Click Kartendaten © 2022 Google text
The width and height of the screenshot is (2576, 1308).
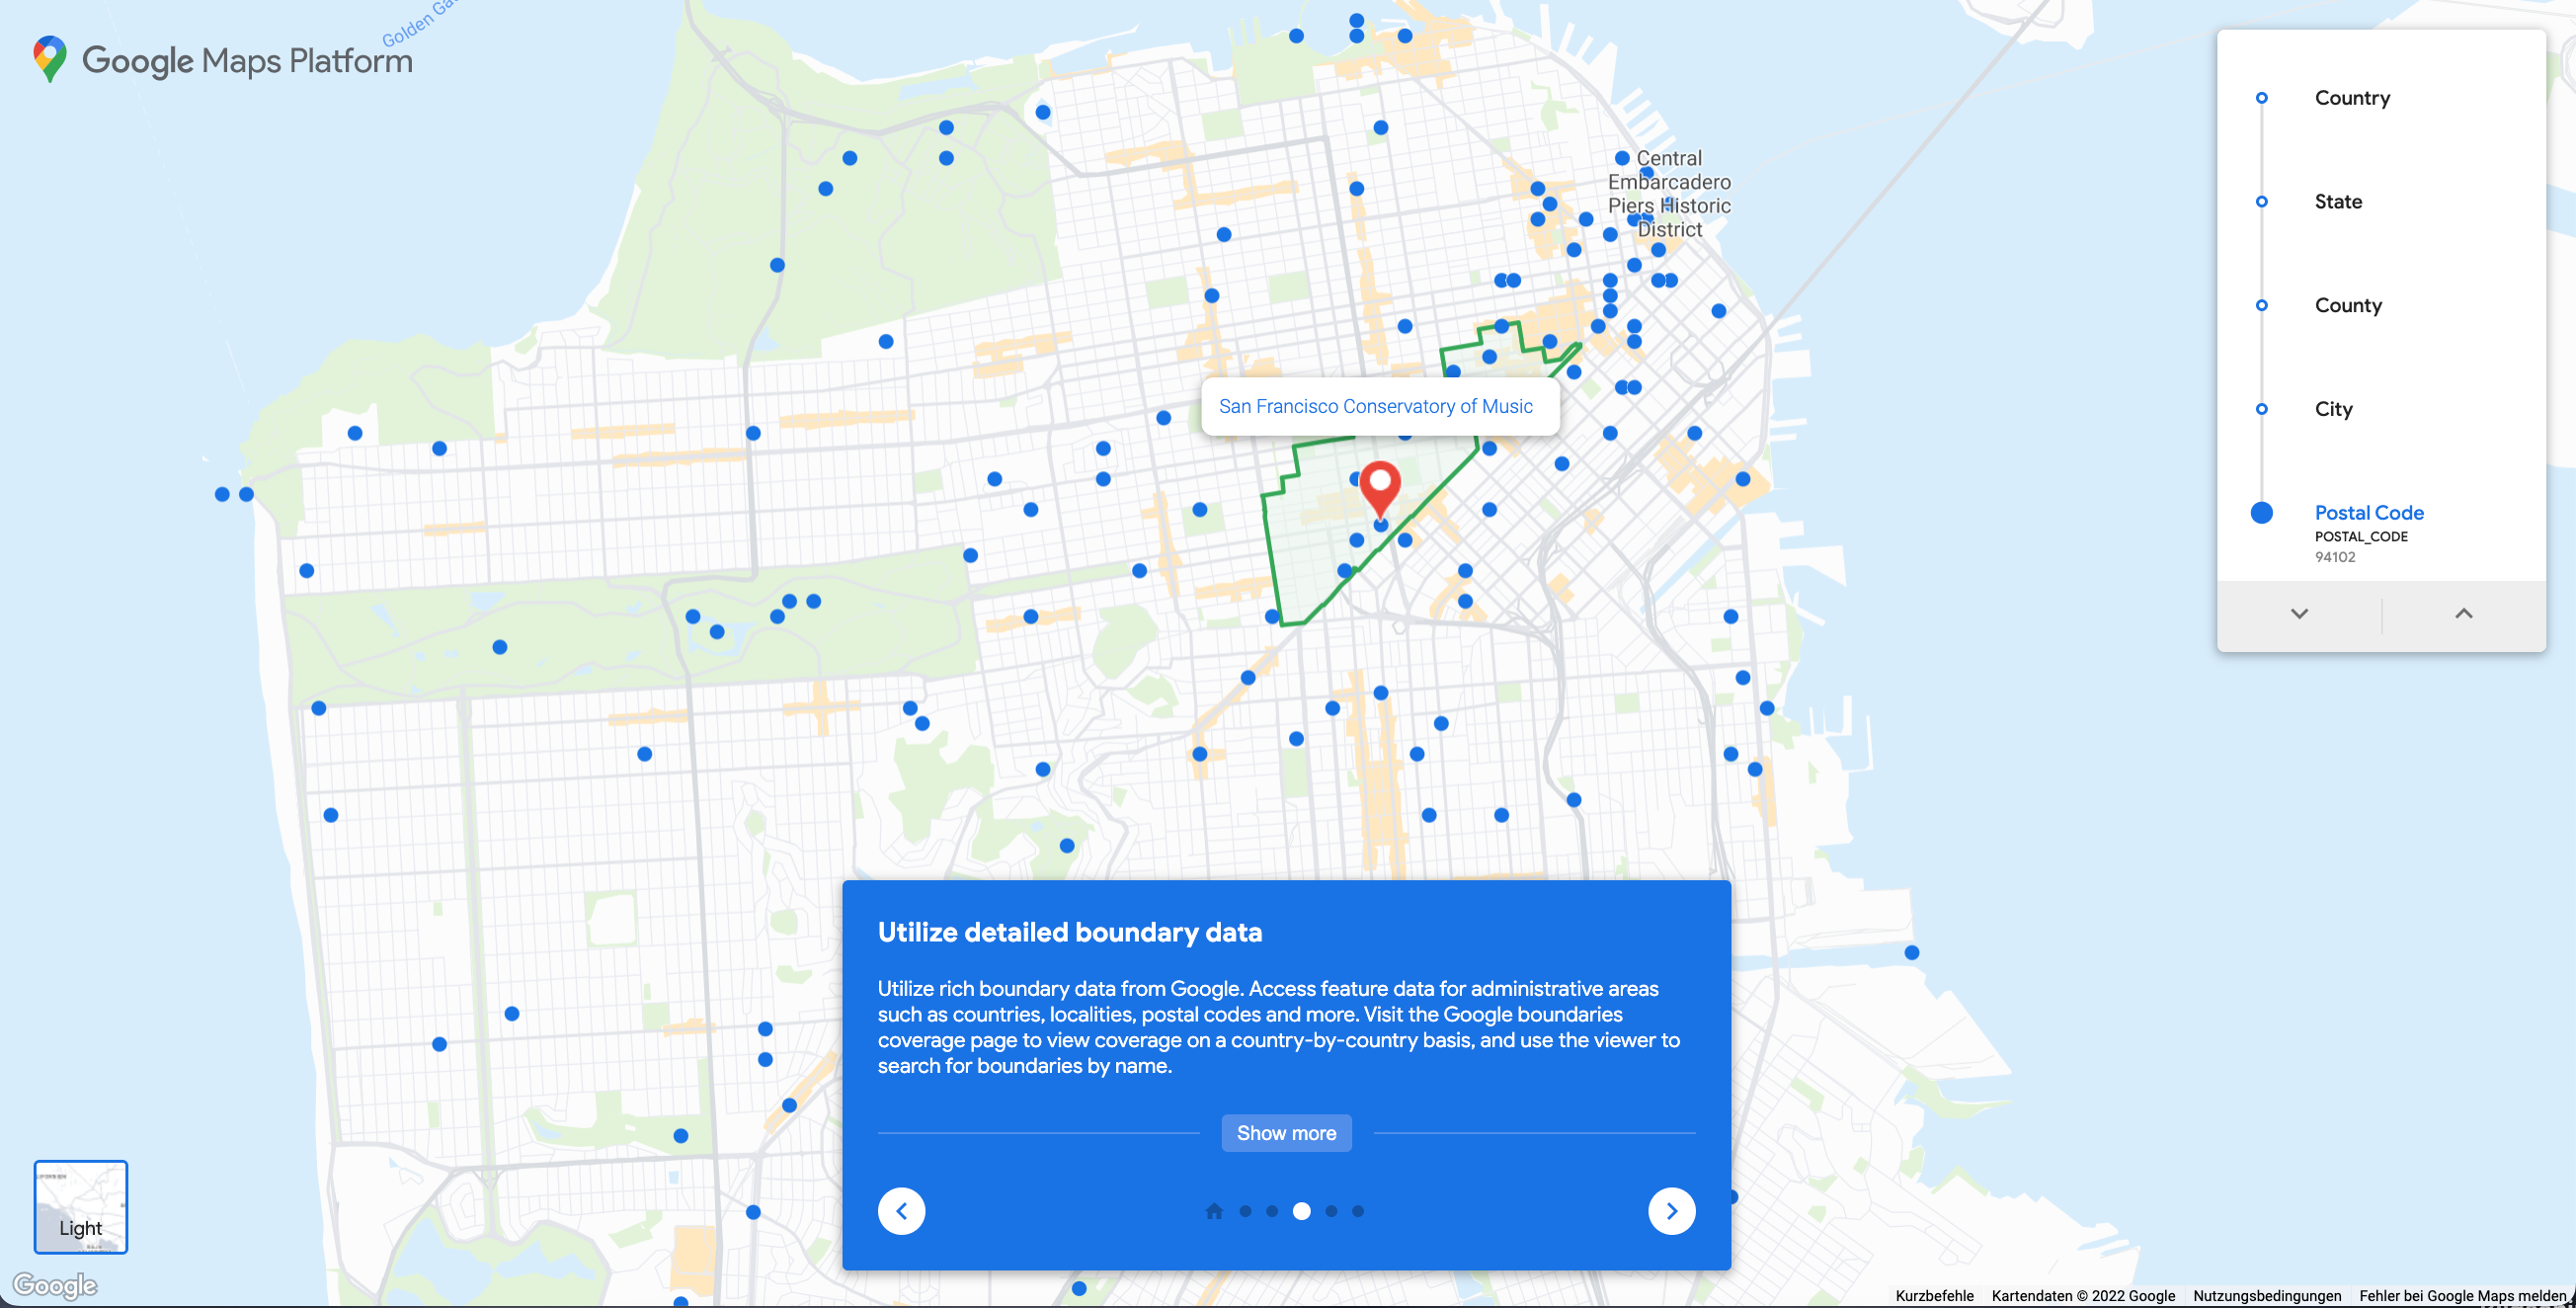[x=2083, y=1296]
